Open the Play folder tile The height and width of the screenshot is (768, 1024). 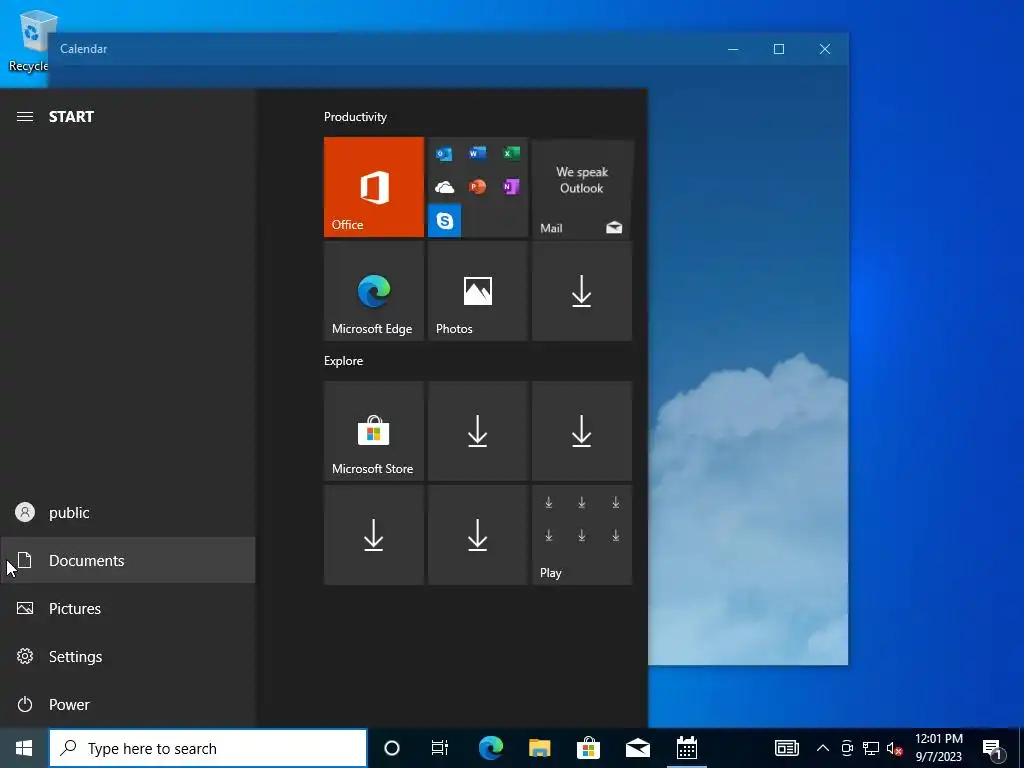[x=582, y=535]
